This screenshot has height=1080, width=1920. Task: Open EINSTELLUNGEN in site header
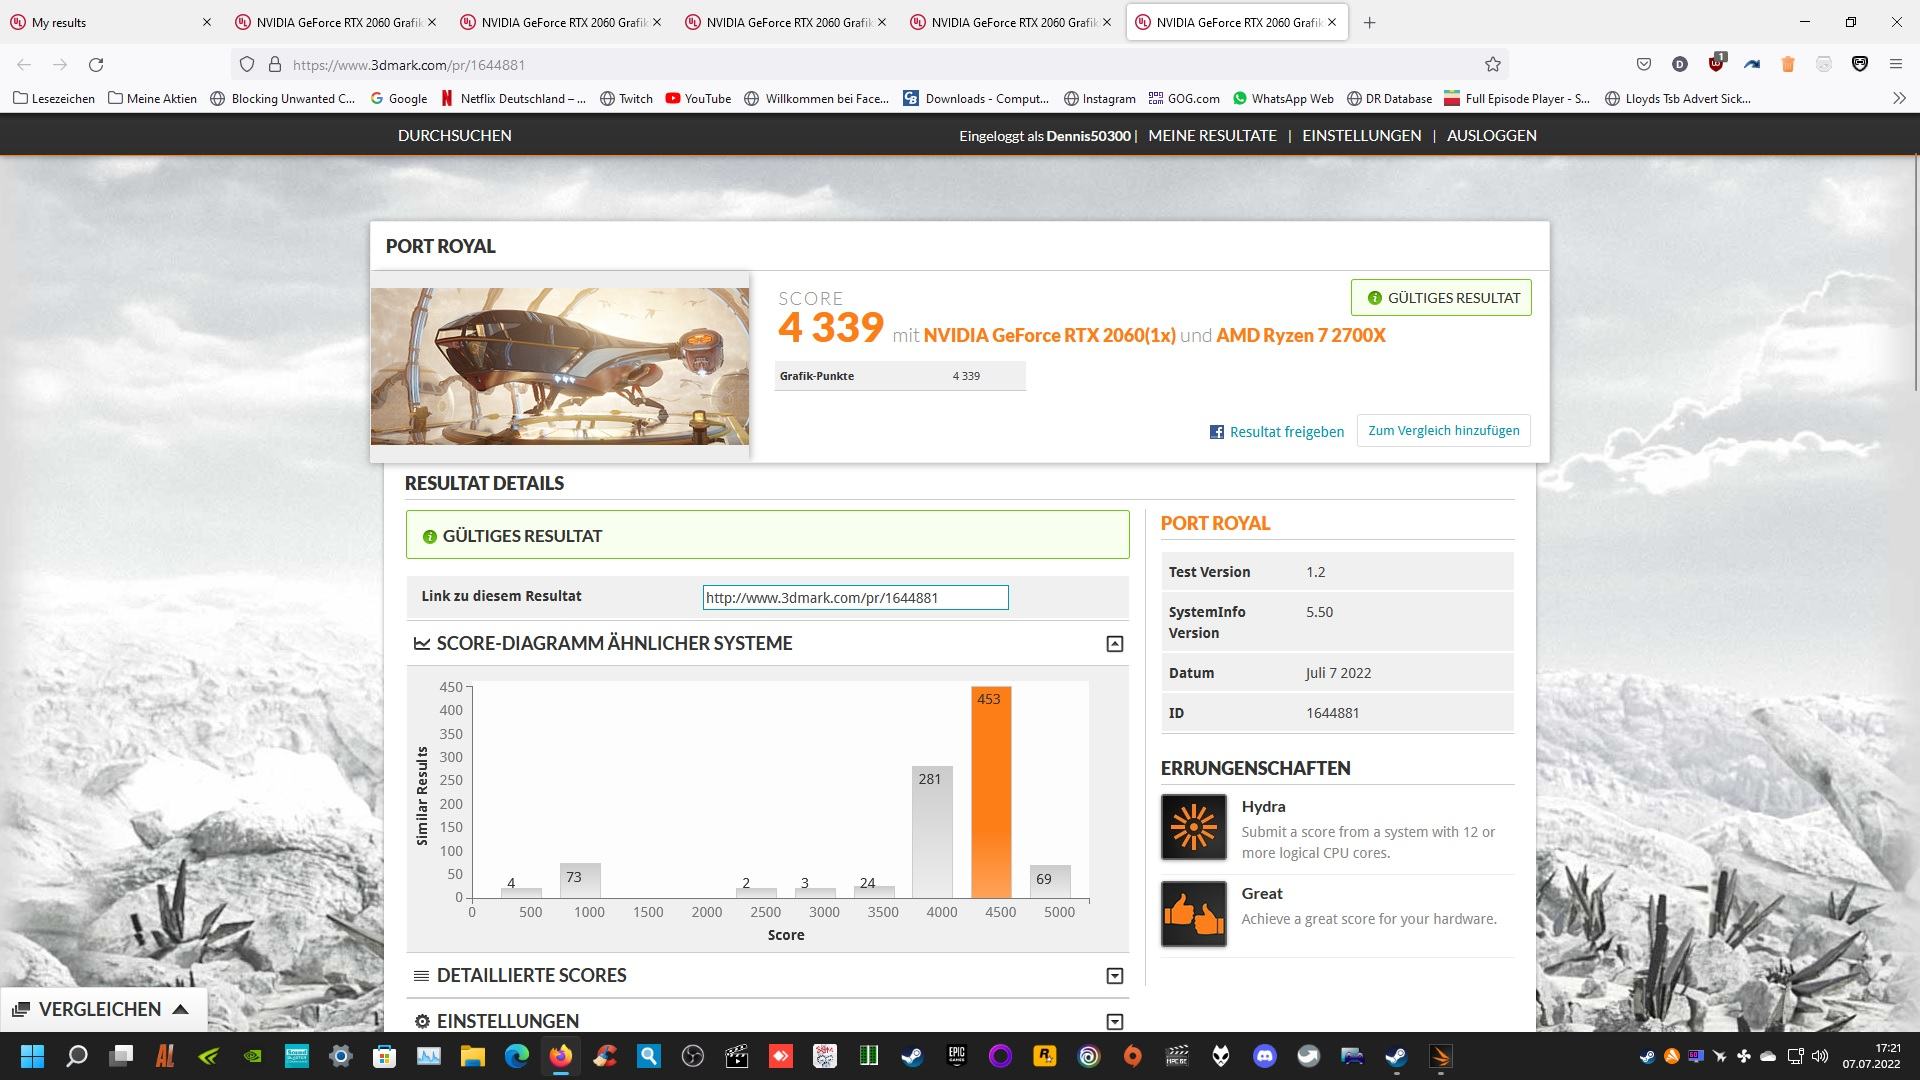(1361, 135)
